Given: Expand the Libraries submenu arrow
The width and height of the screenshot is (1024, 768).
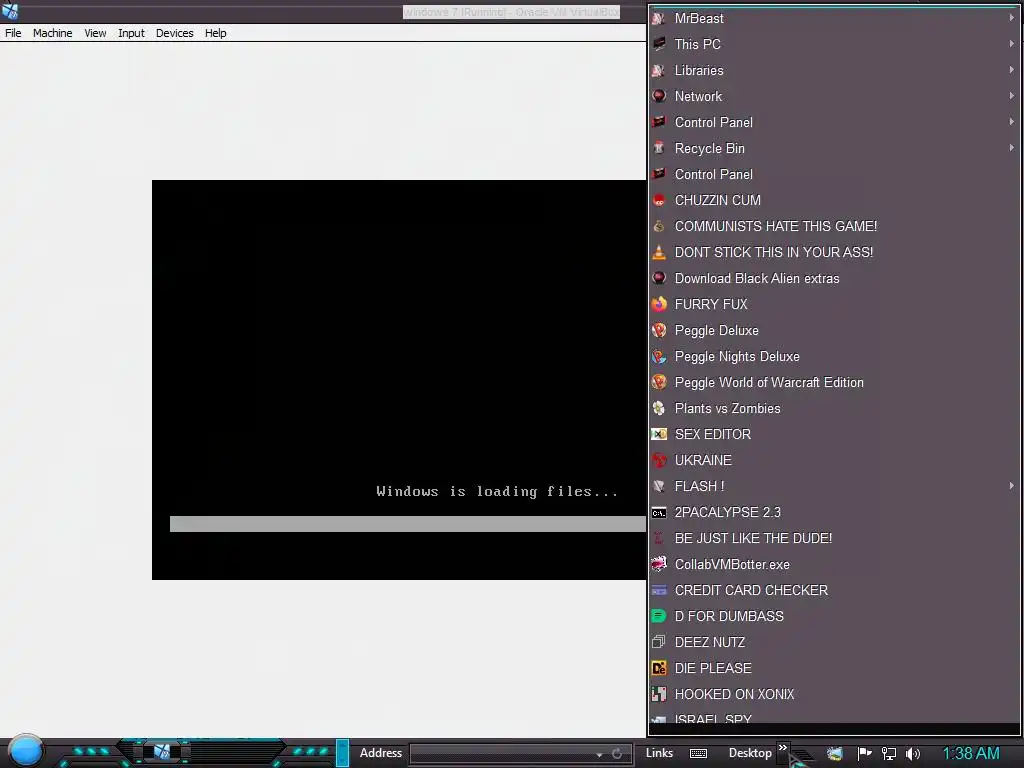Looking at the screenshot, I should [x=1011, y=70].
